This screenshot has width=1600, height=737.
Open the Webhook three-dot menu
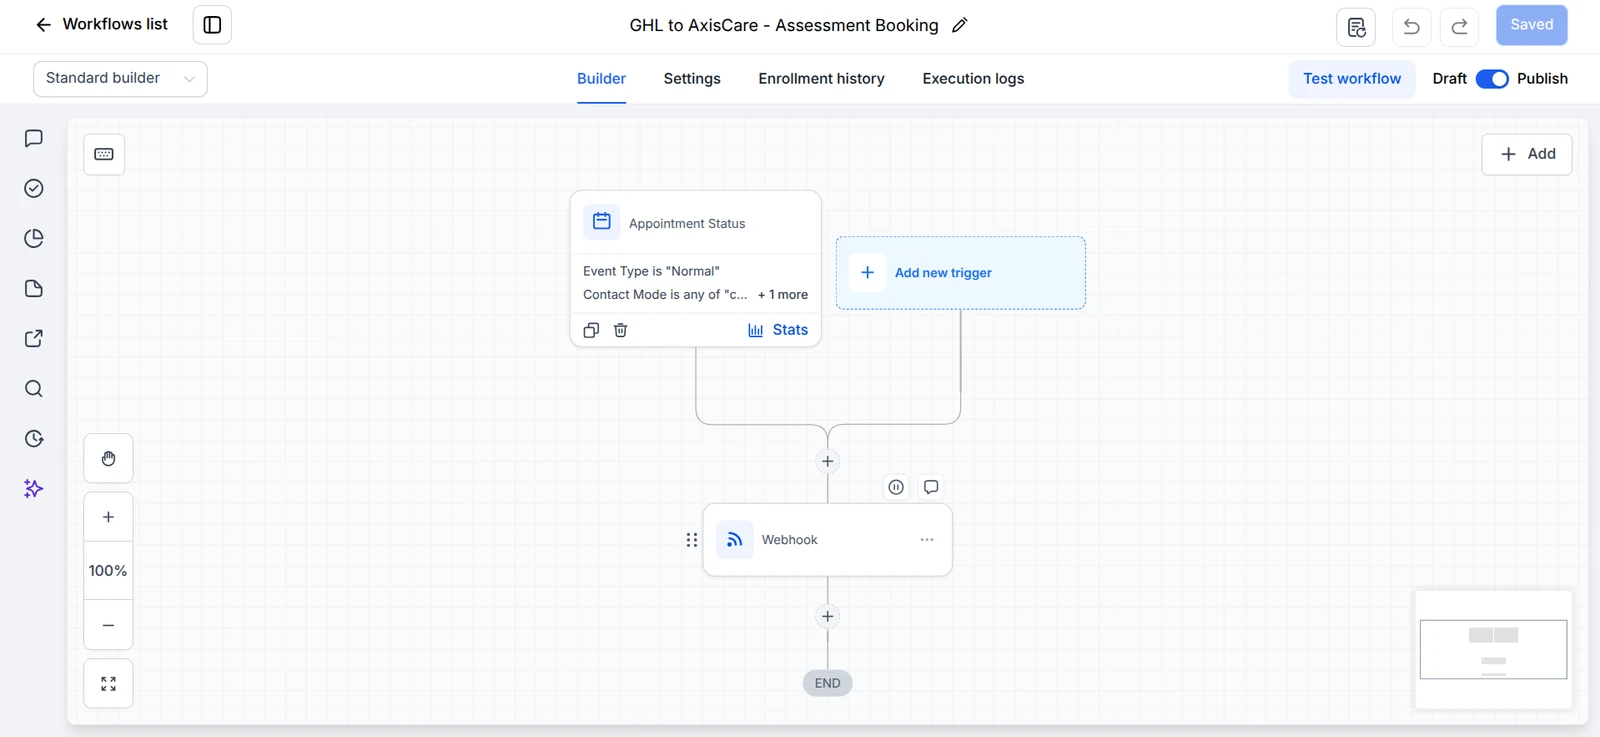927,540
